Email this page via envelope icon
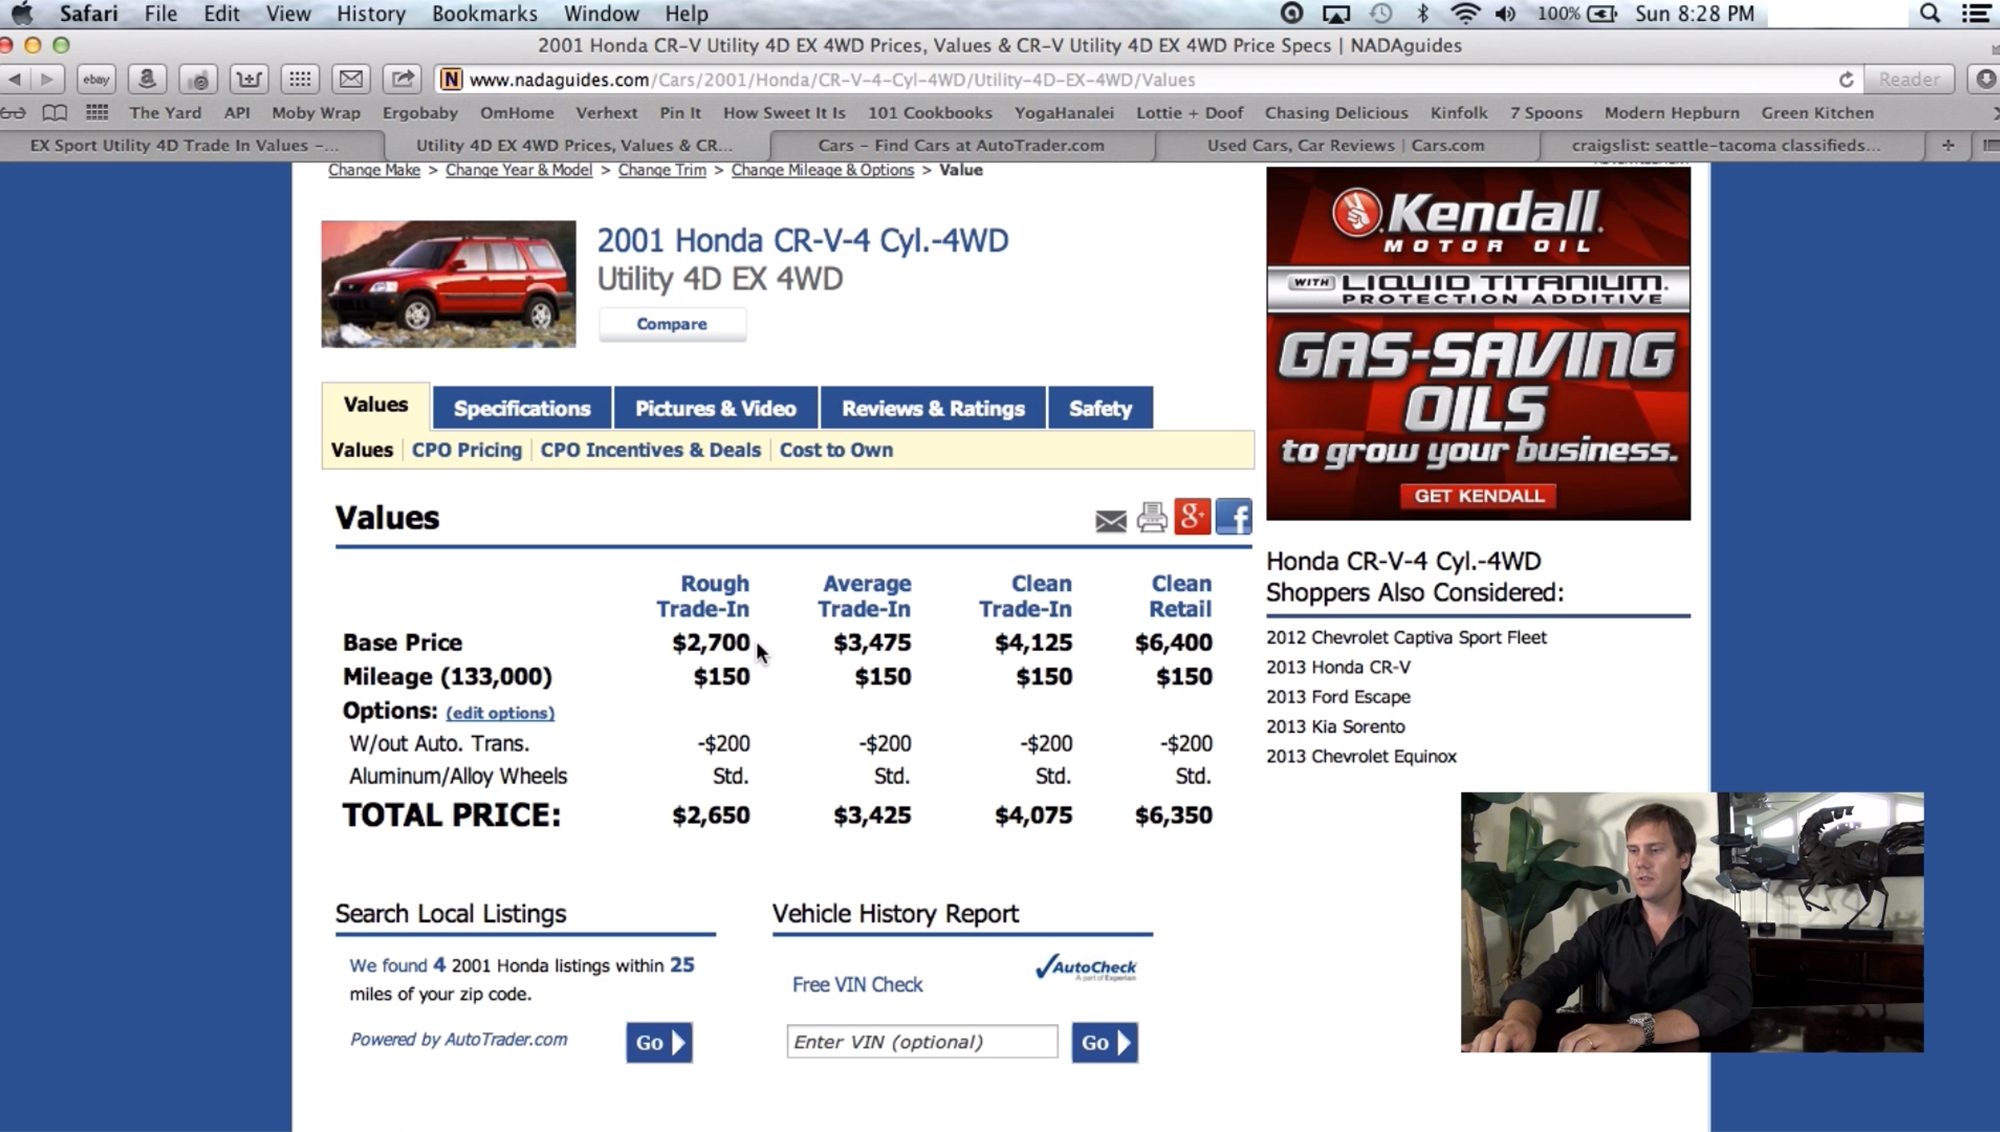2000x1132 pixels. [1110, 520]
